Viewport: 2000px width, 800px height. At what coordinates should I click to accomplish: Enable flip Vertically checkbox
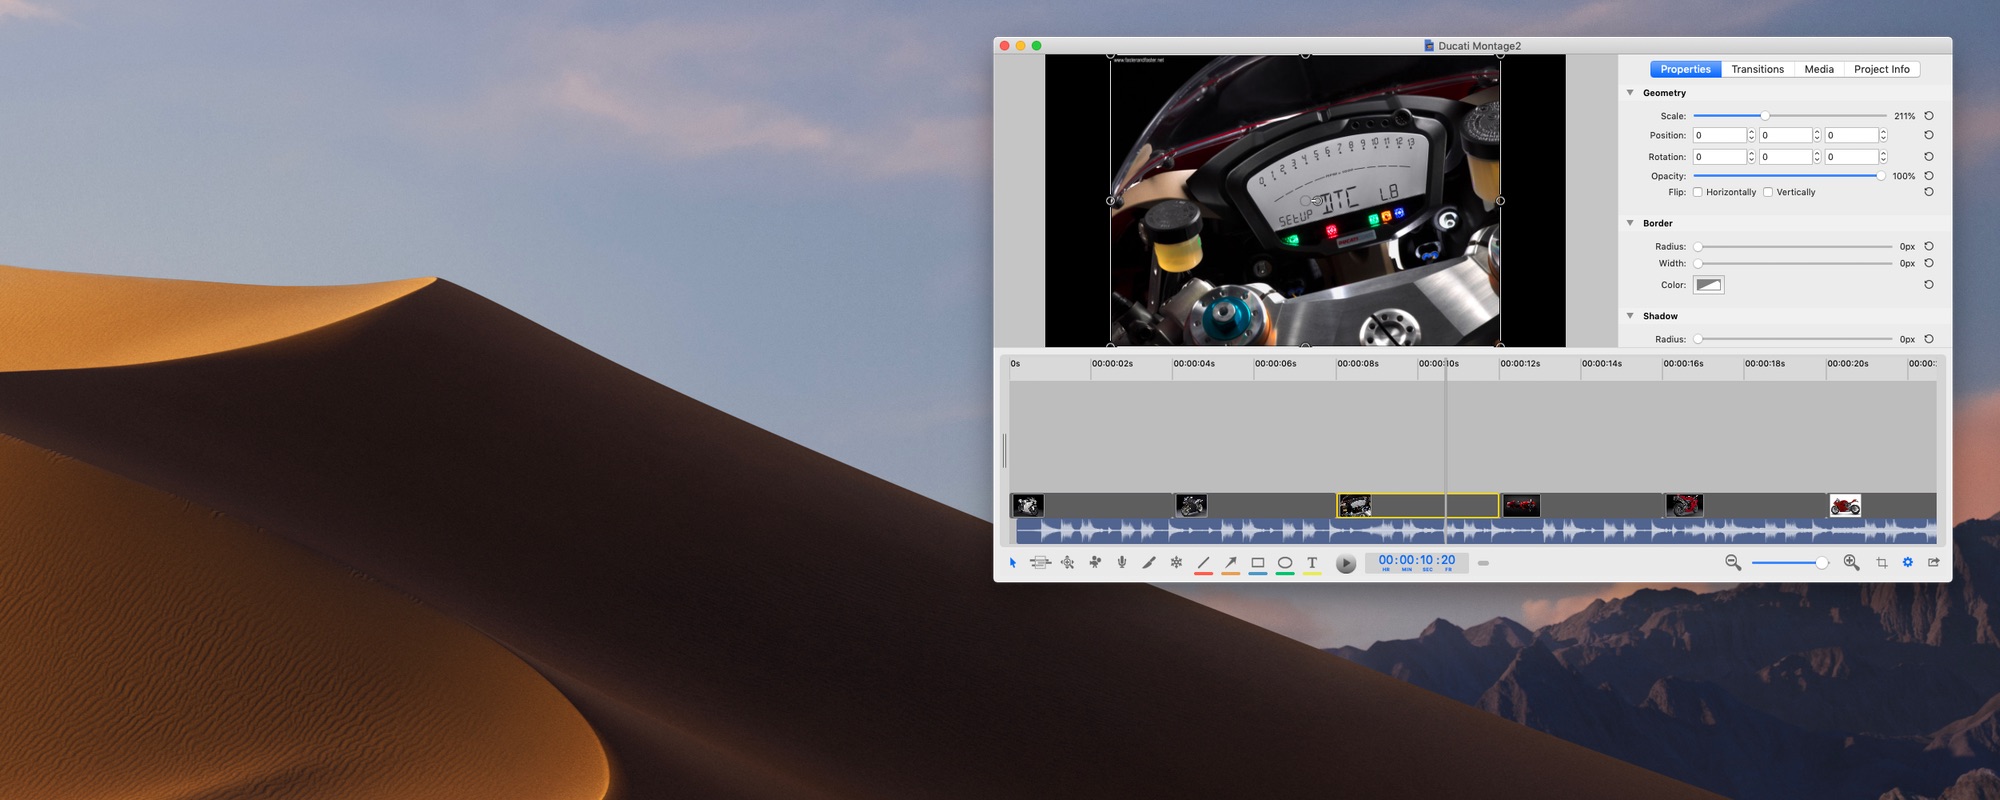[1768, 192]
